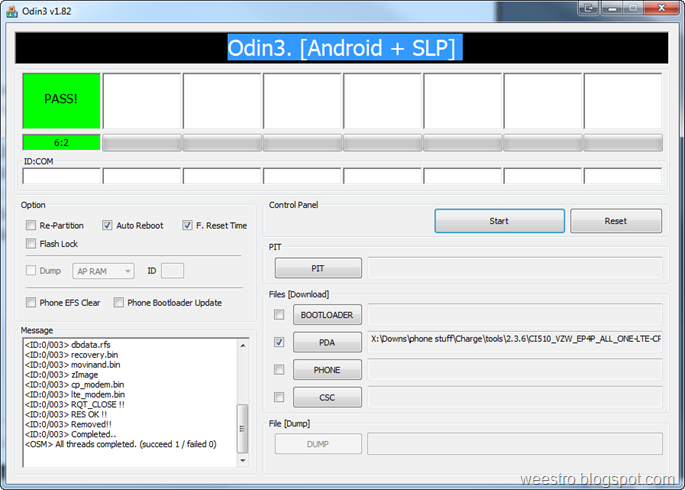
Task: Click the 'cp_modem.bin' log line
Action: pyautogui.click(x=74, y=385)
